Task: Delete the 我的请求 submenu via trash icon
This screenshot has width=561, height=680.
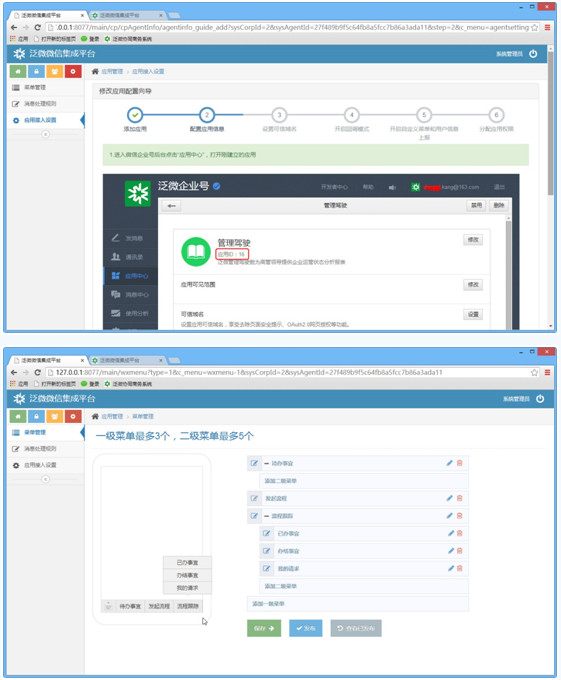Action: [x=460, y=569]
